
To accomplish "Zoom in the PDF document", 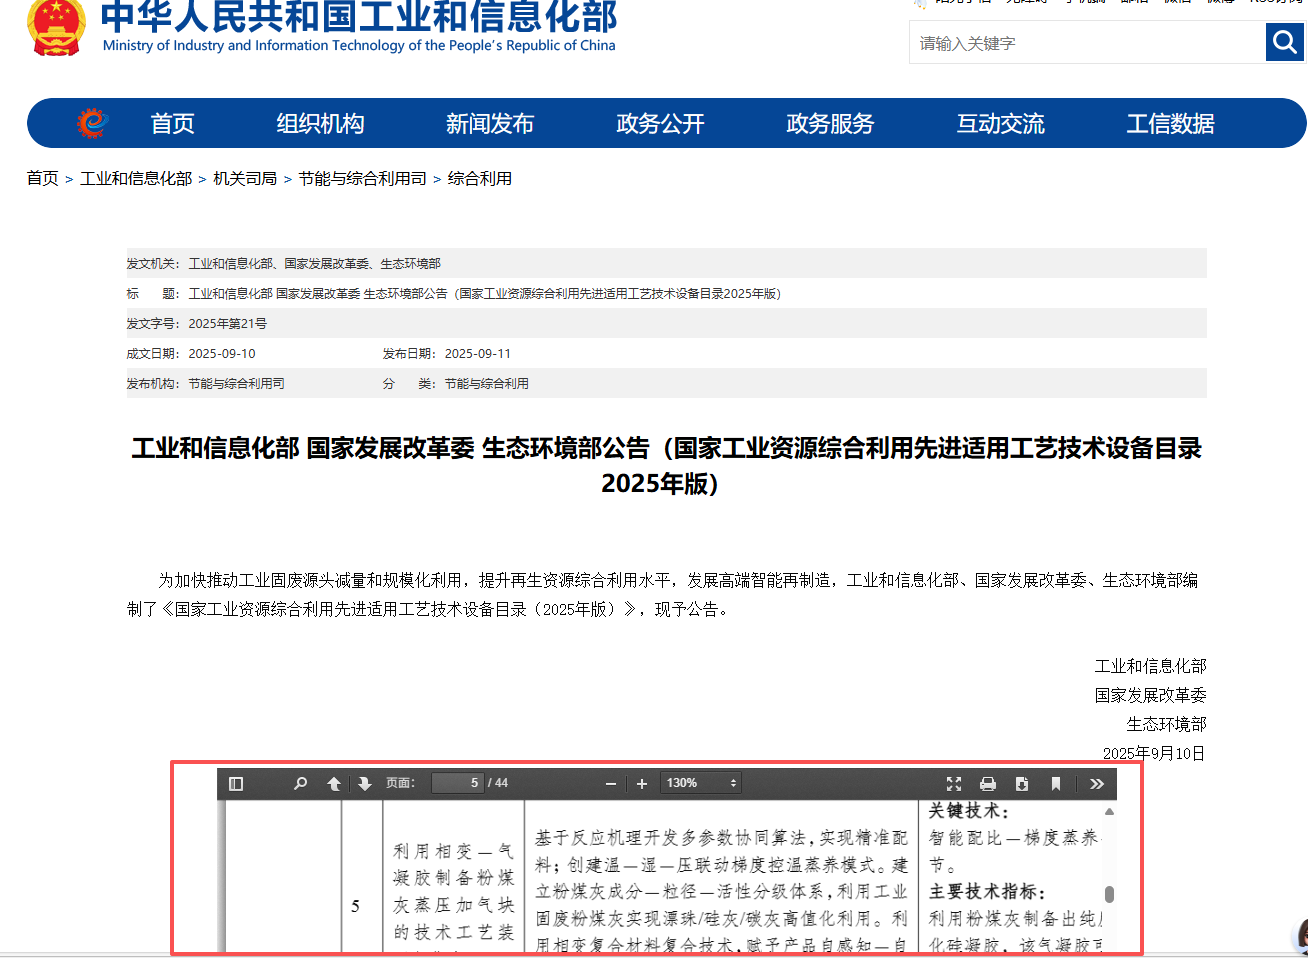I will coord(642,784).
